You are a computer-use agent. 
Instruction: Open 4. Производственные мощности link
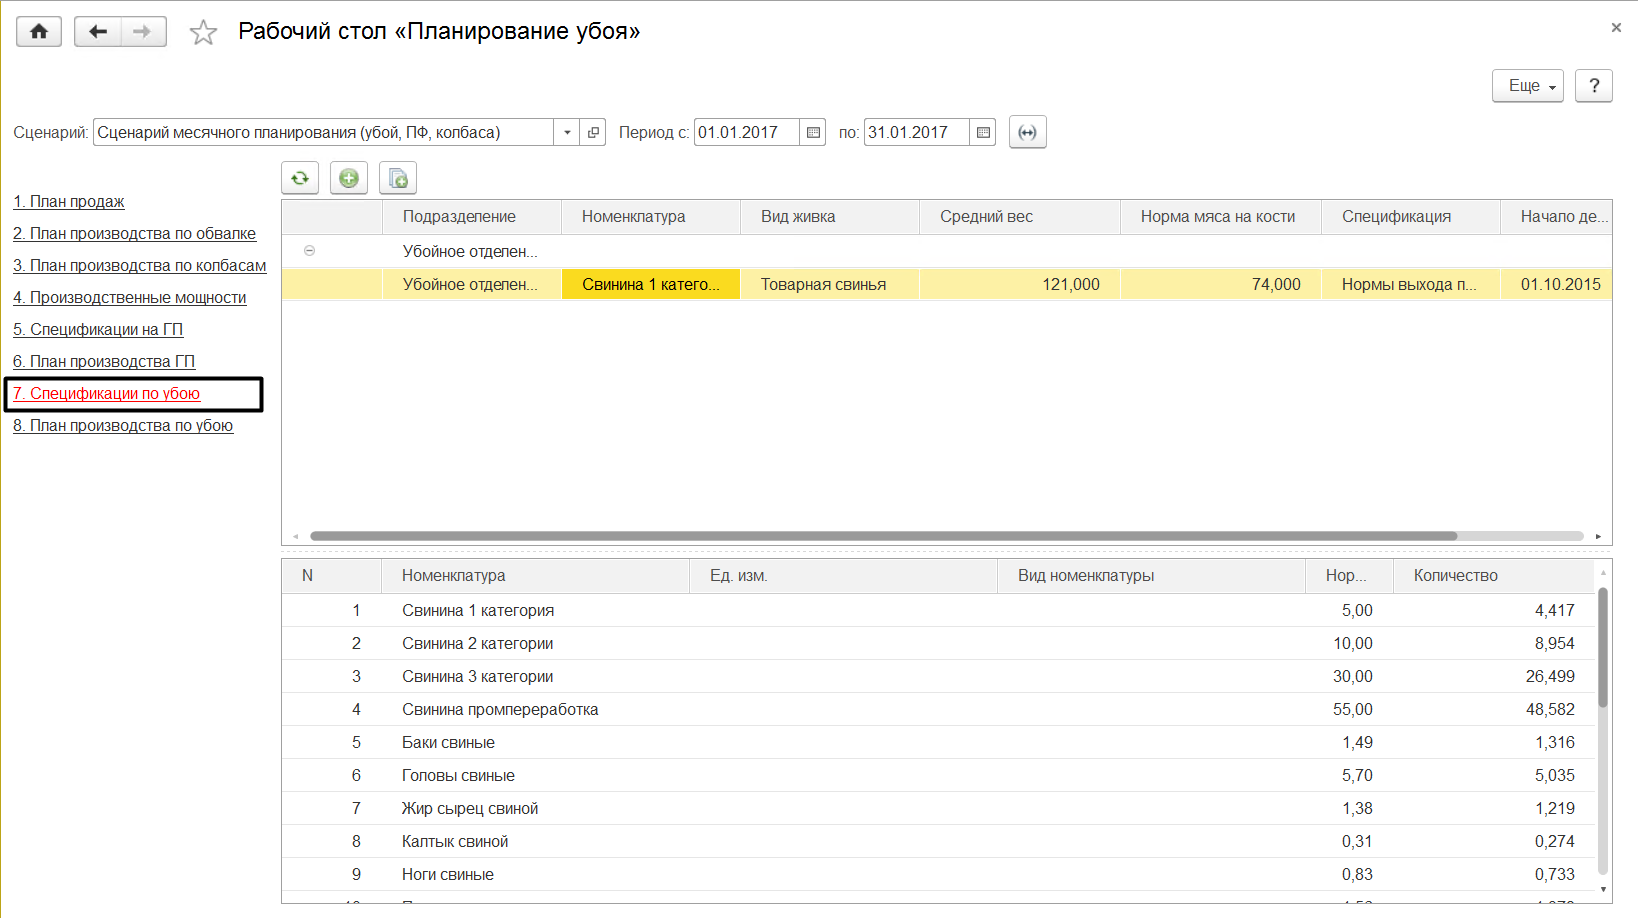pyautogui.click(x=130, y=297)
